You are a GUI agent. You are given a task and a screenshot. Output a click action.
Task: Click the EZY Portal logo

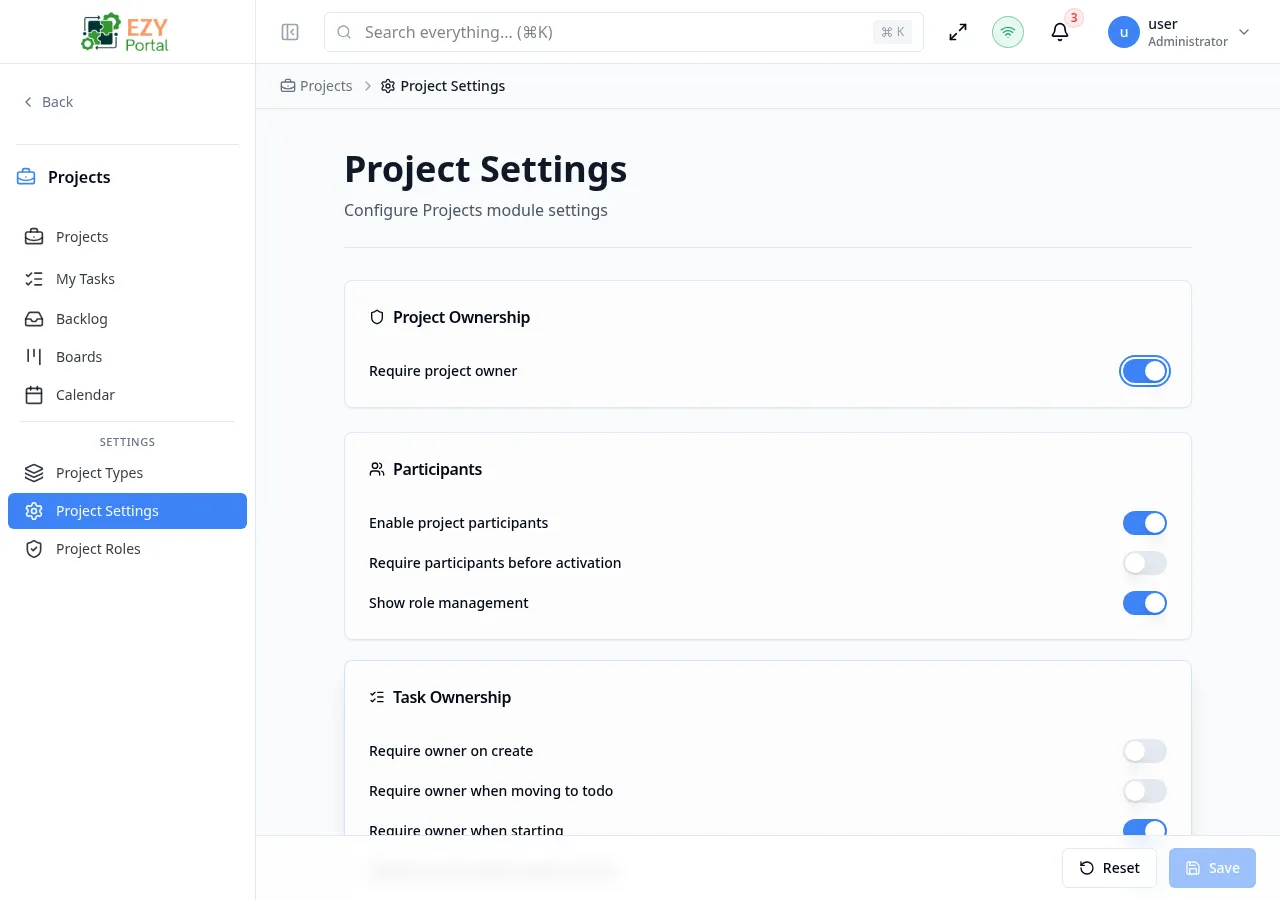tap(126, 32)
